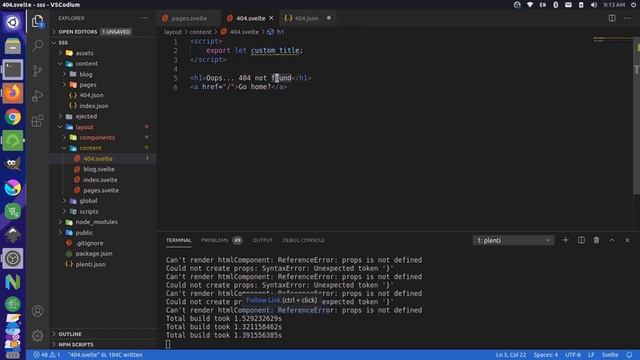Expand the Open Editors section
The height and width of the screenshot is (360, 640).
point(103,31)
